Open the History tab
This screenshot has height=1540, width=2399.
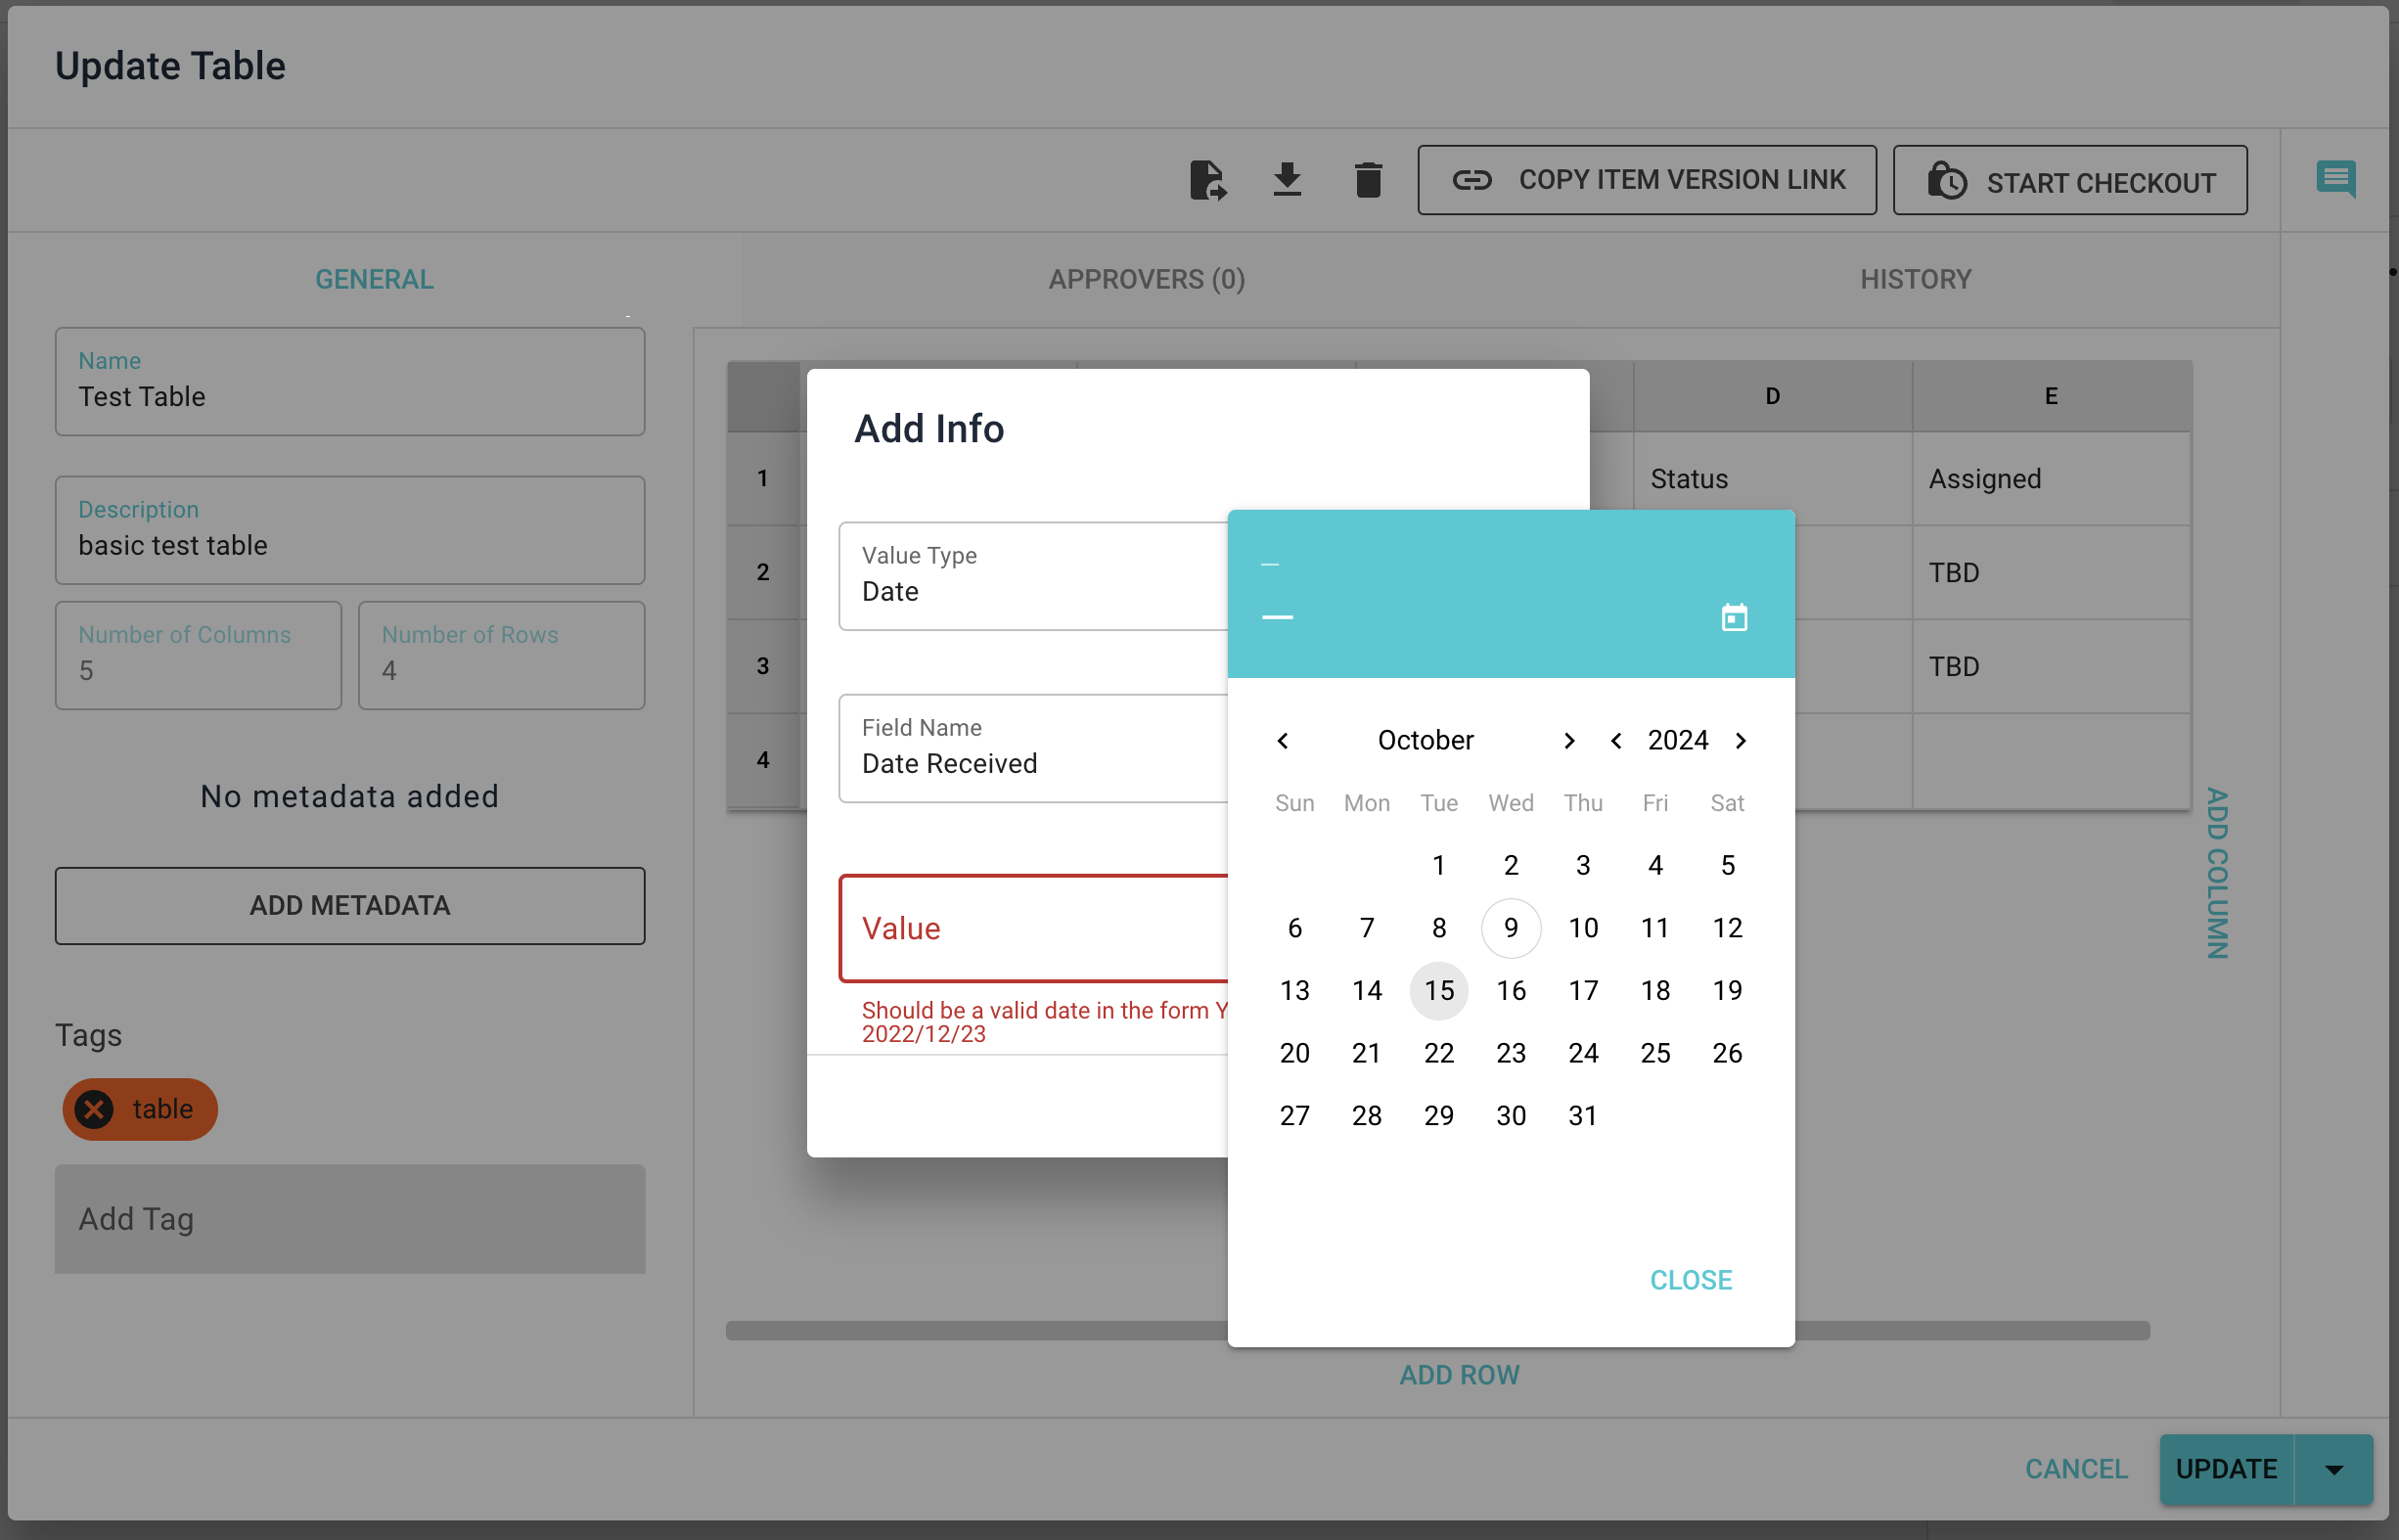(1915, 279)
